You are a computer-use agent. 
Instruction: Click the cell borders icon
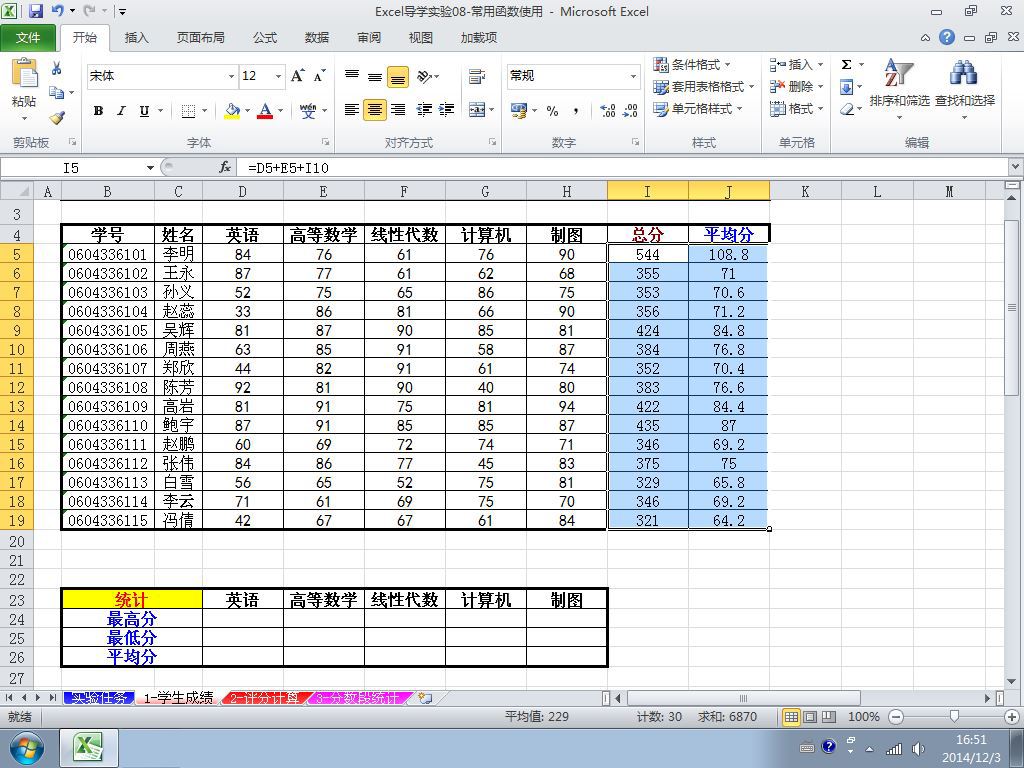pos(188,111)
